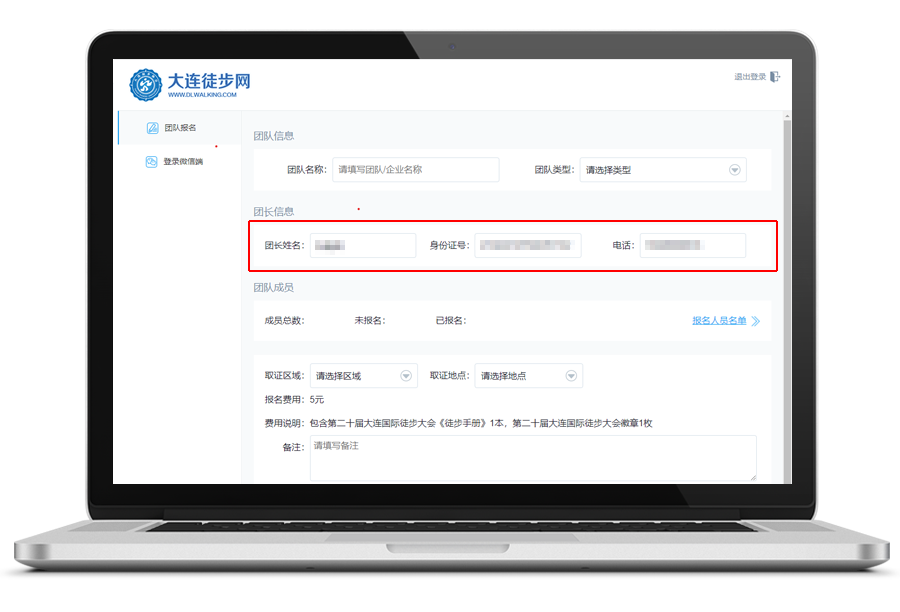
Task: Click the double chevron beside 报名人员名单
Action: pos(756,321)
